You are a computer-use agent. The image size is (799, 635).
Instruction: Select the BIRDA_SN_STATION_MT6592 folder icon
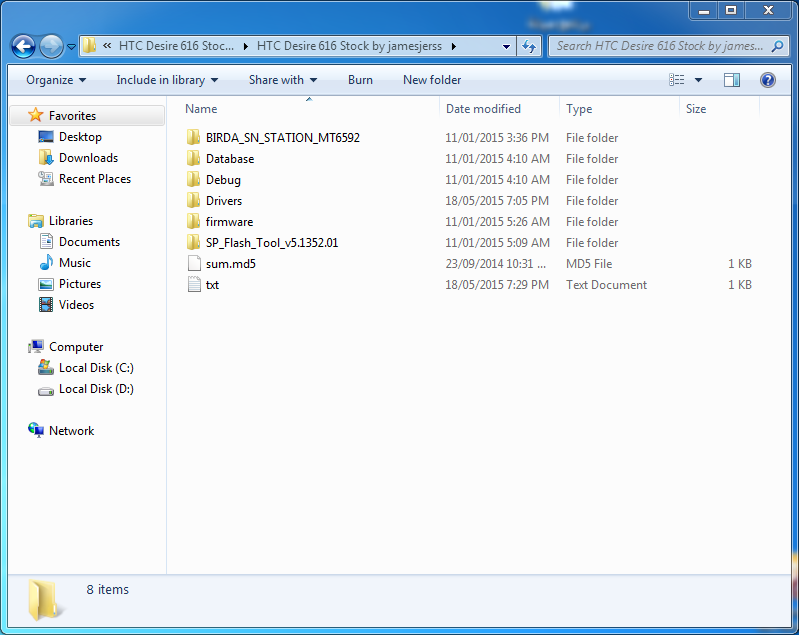click(x=194, y=137)
